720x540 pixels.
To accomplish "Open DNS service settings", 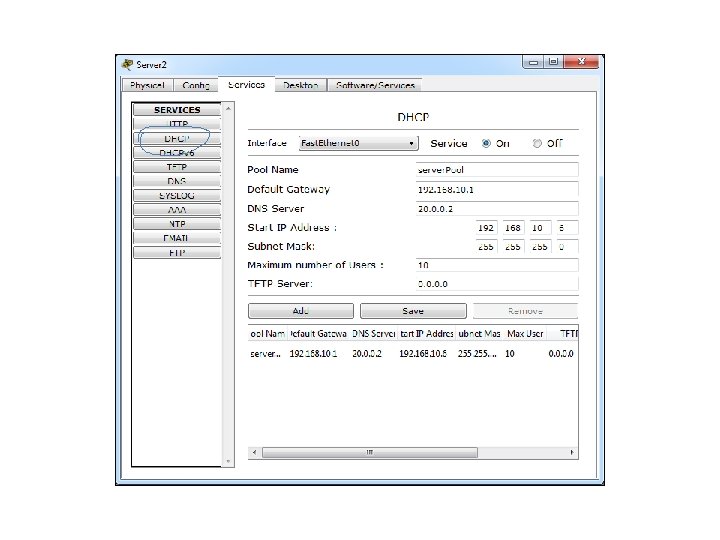I will pos(177,181).
